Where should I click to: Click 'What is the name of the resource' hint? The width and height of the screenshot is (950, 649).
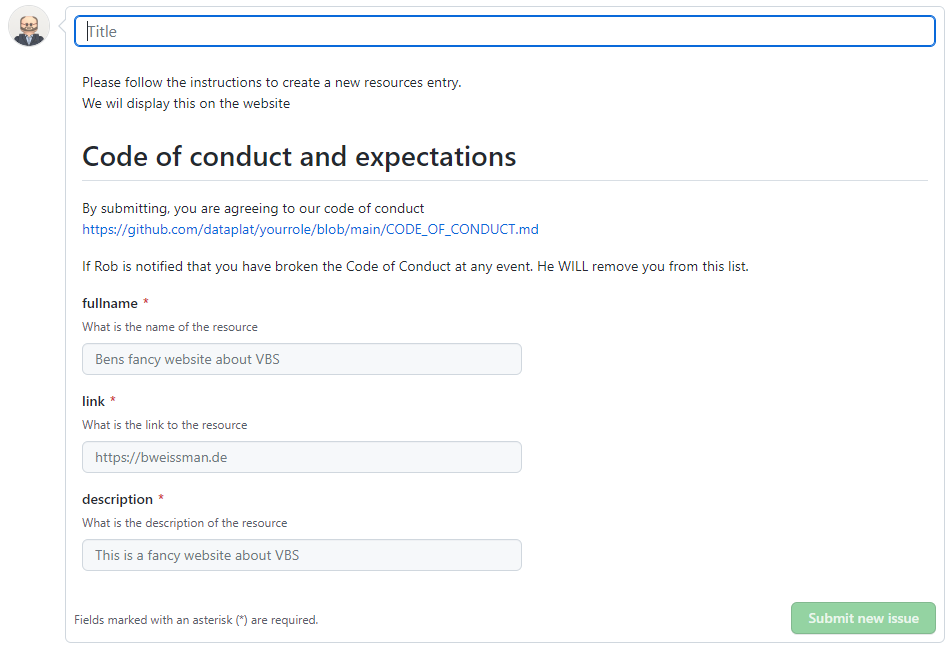(x=170, y=327)
